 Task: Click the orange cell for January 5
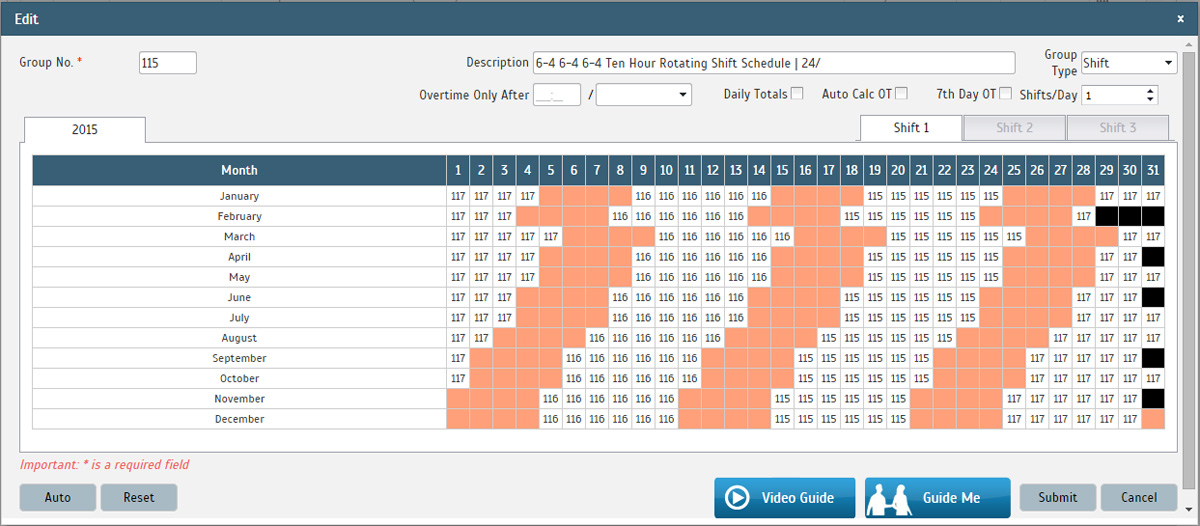[x=551, y=196]
